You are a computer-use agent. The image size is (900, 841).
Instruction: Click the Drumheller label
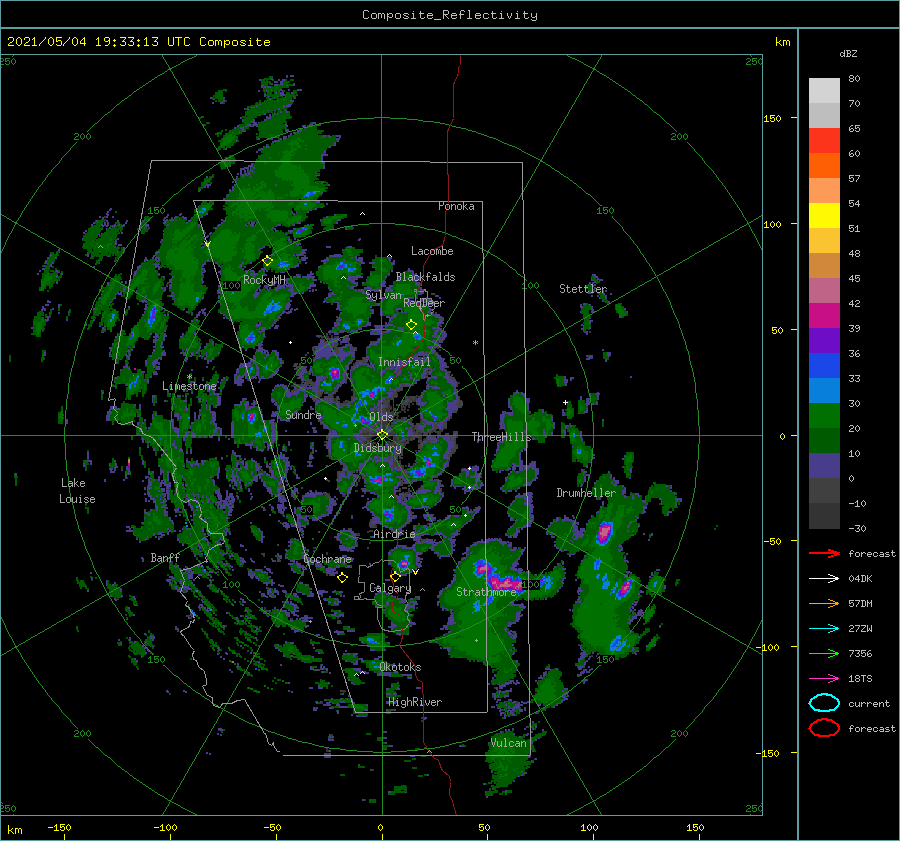tap(586, 493)
